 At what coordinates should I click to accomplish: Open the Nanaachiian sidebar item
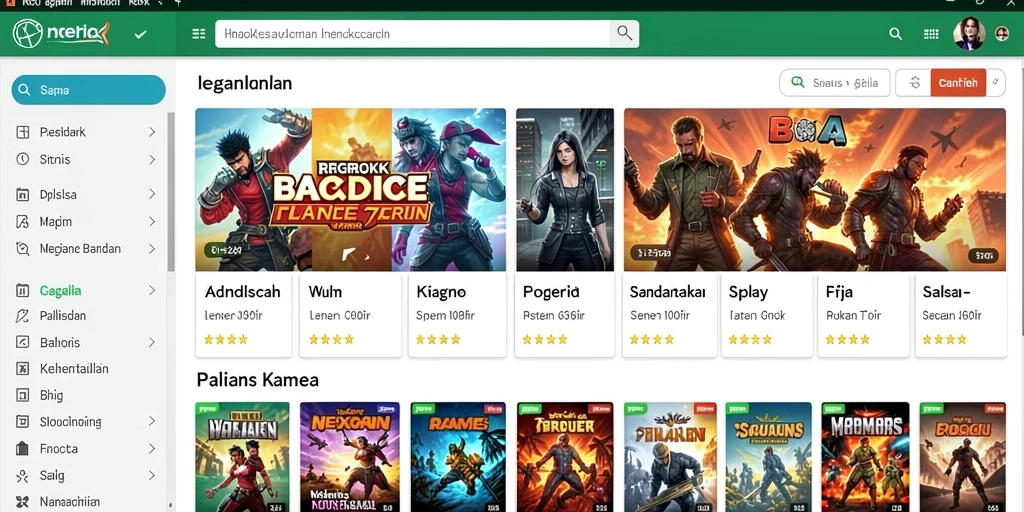(86, 502)
